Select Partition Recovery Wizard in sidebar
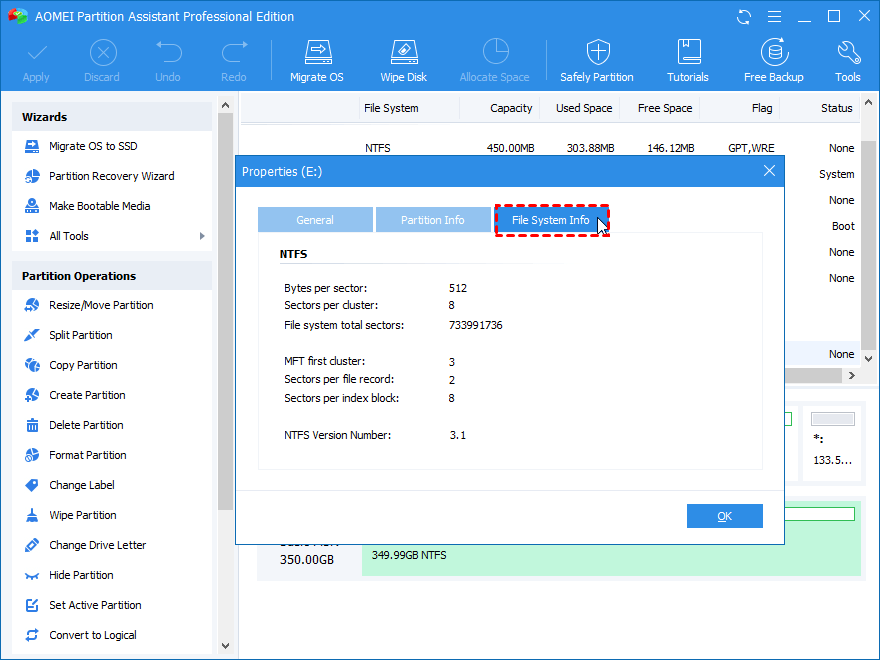Screen dimensions: 880x660 pyautogui.click(x=111, y=176)
